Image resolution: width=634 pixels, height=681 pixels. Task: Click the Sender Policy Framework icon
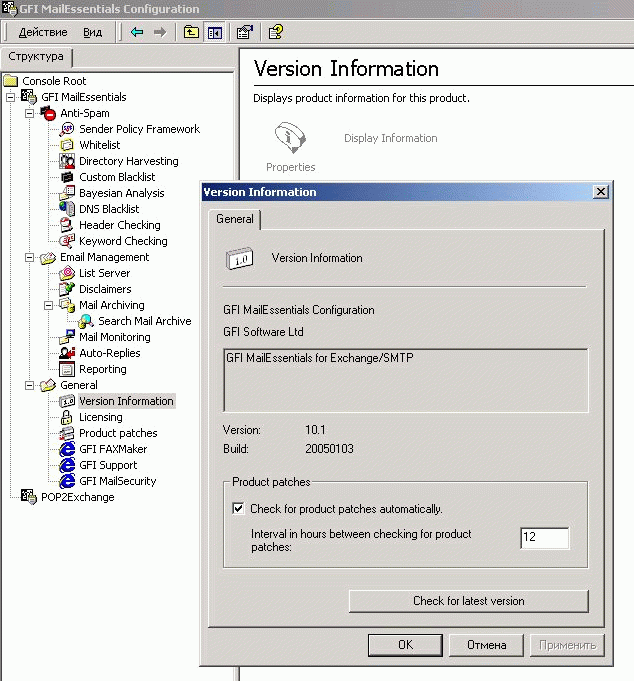(x=67, y=129)
